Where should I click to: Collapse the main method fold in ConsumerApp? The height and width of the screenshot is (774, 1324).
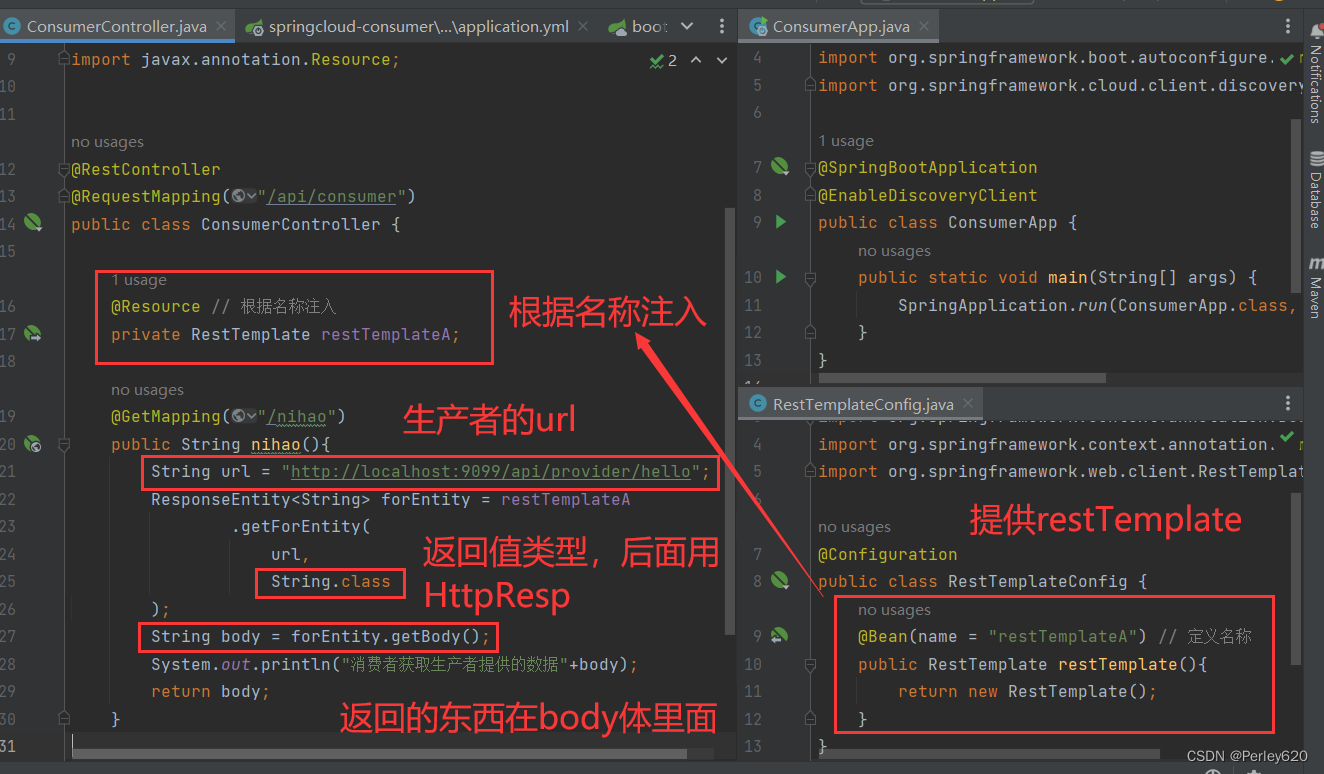tap(810, 278)
